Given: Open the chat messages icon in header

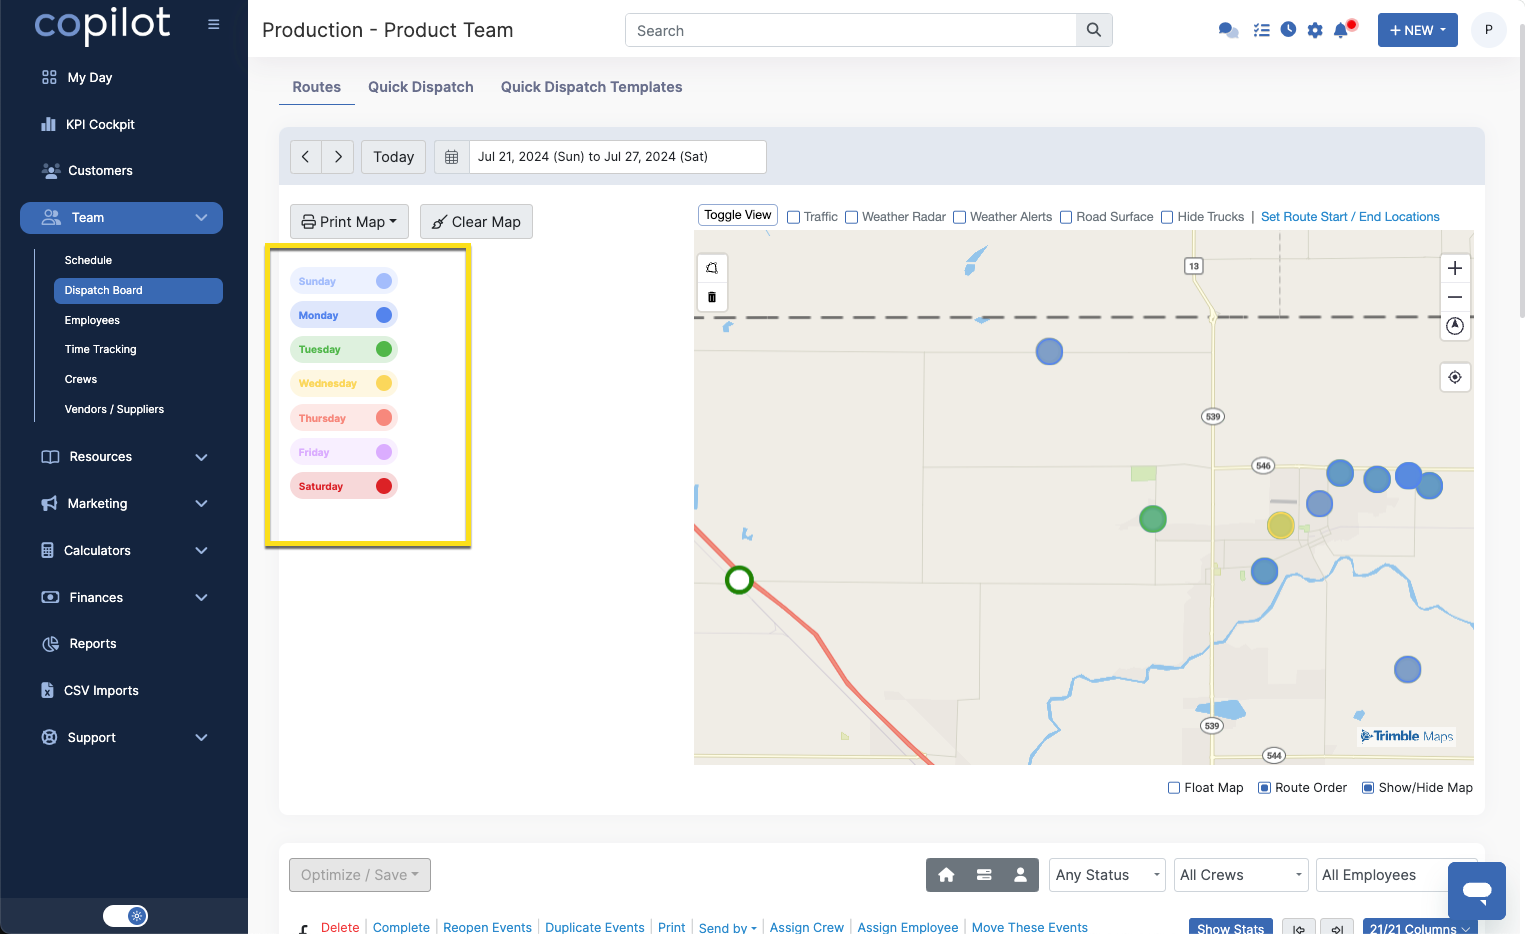Looking at the screenshot, I should pyautogui.click(x=1228, y=30).
